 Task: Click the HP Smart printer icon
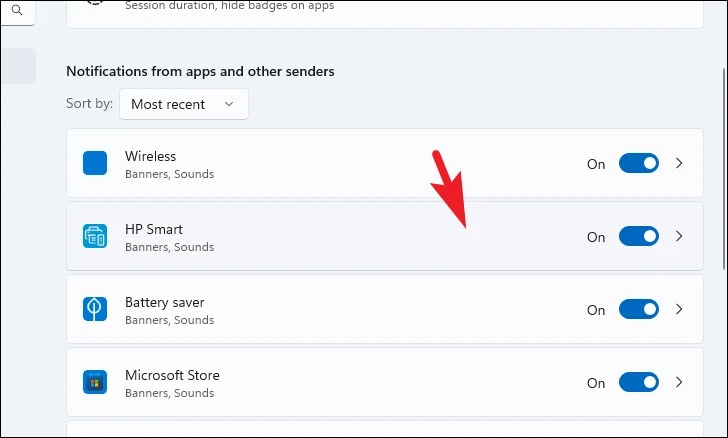pyautogui.click(x=95, y=236)
